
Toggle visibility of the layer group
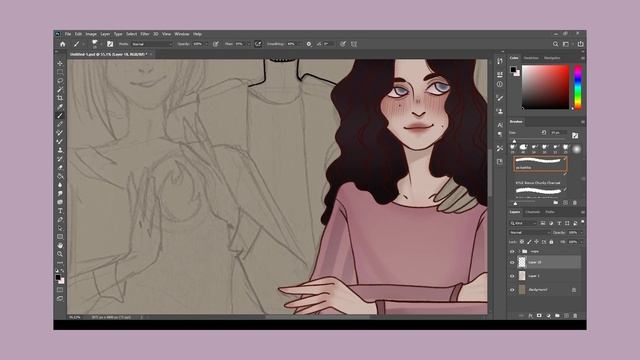512,251
